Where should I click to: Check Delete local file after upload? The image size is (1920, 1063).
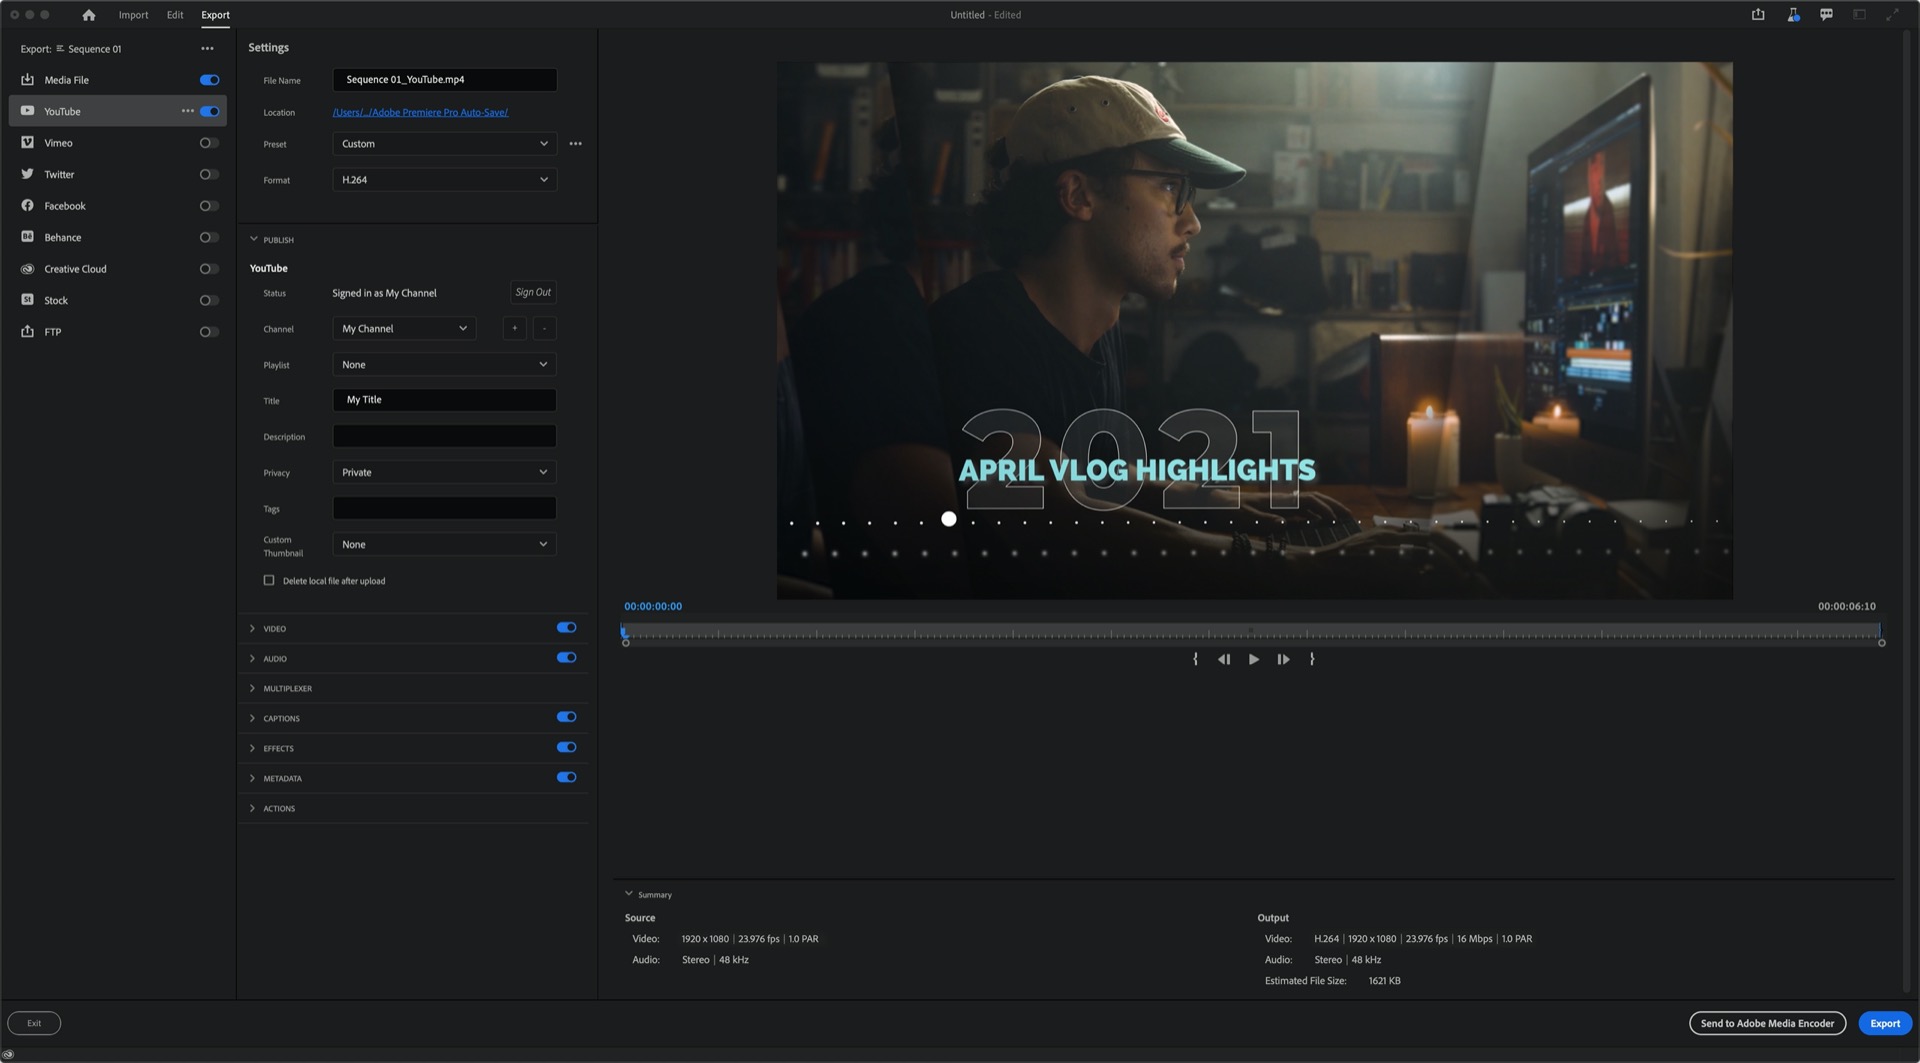pyautogui.click(x=269, y=580)
